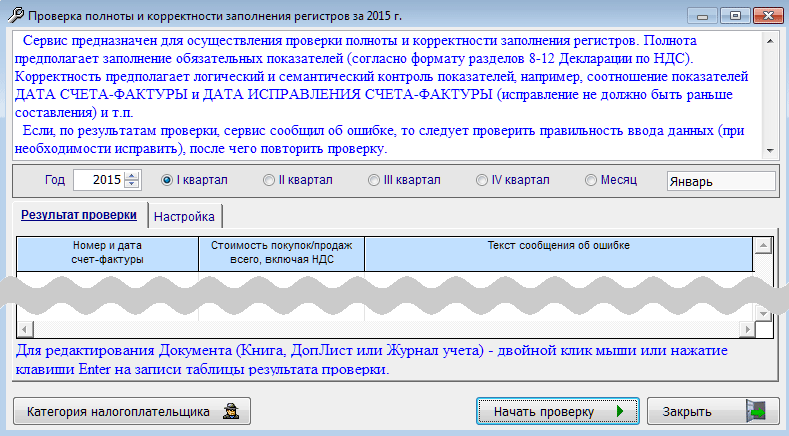
Task: Click the green play arrow on Начать проверку
Action: (620, 411)
